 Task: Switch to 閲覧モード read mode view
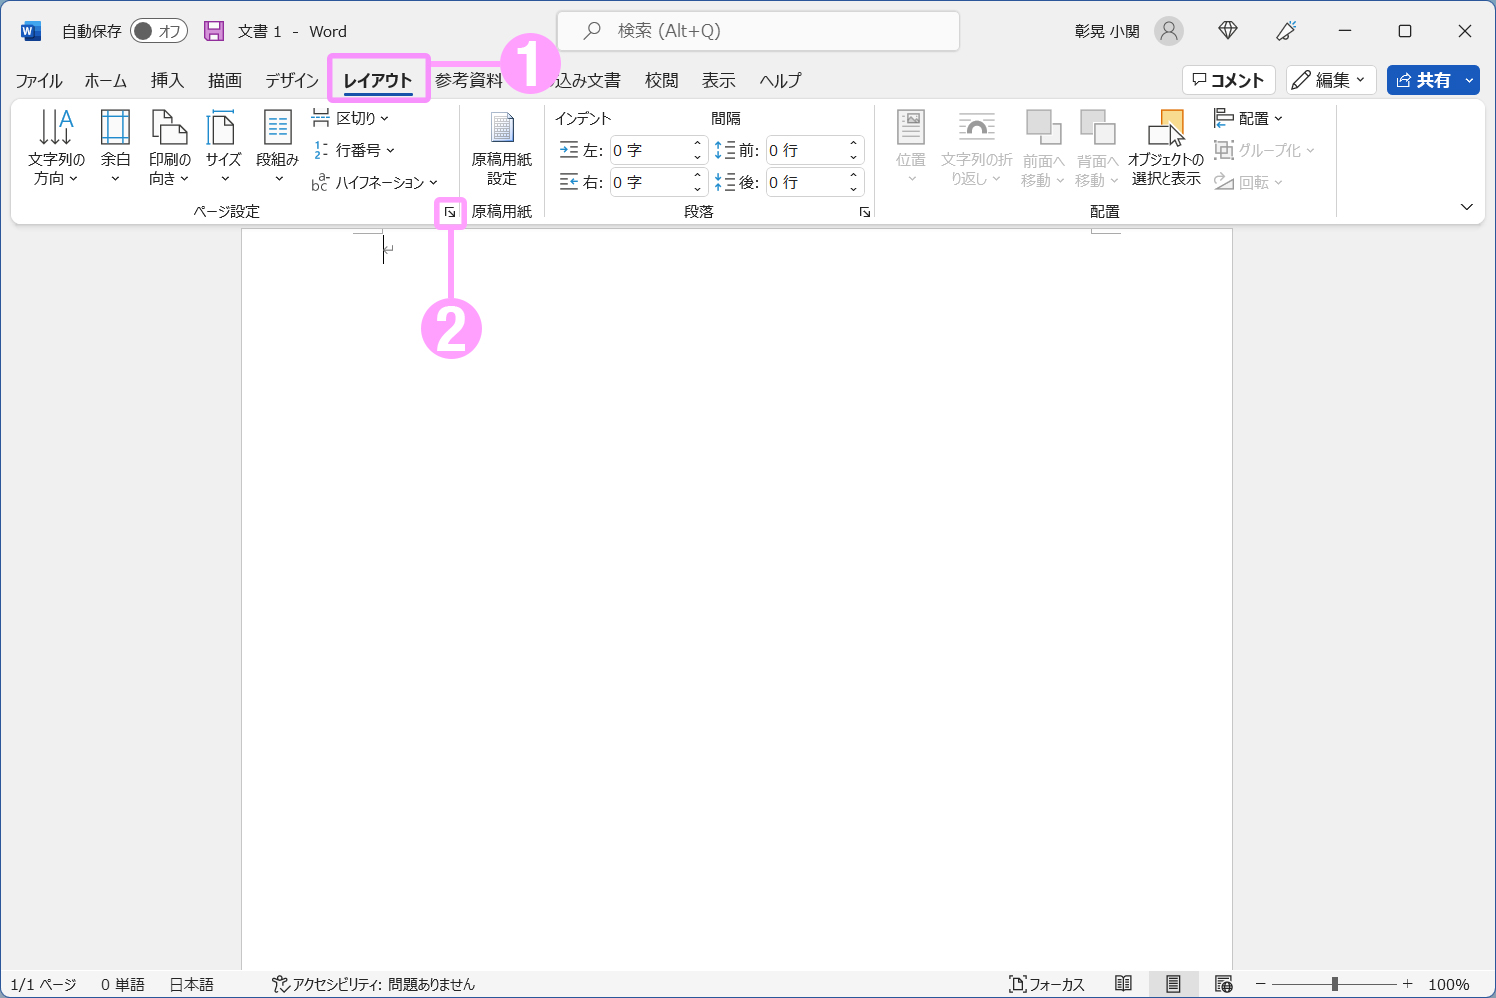(1123, 984)
